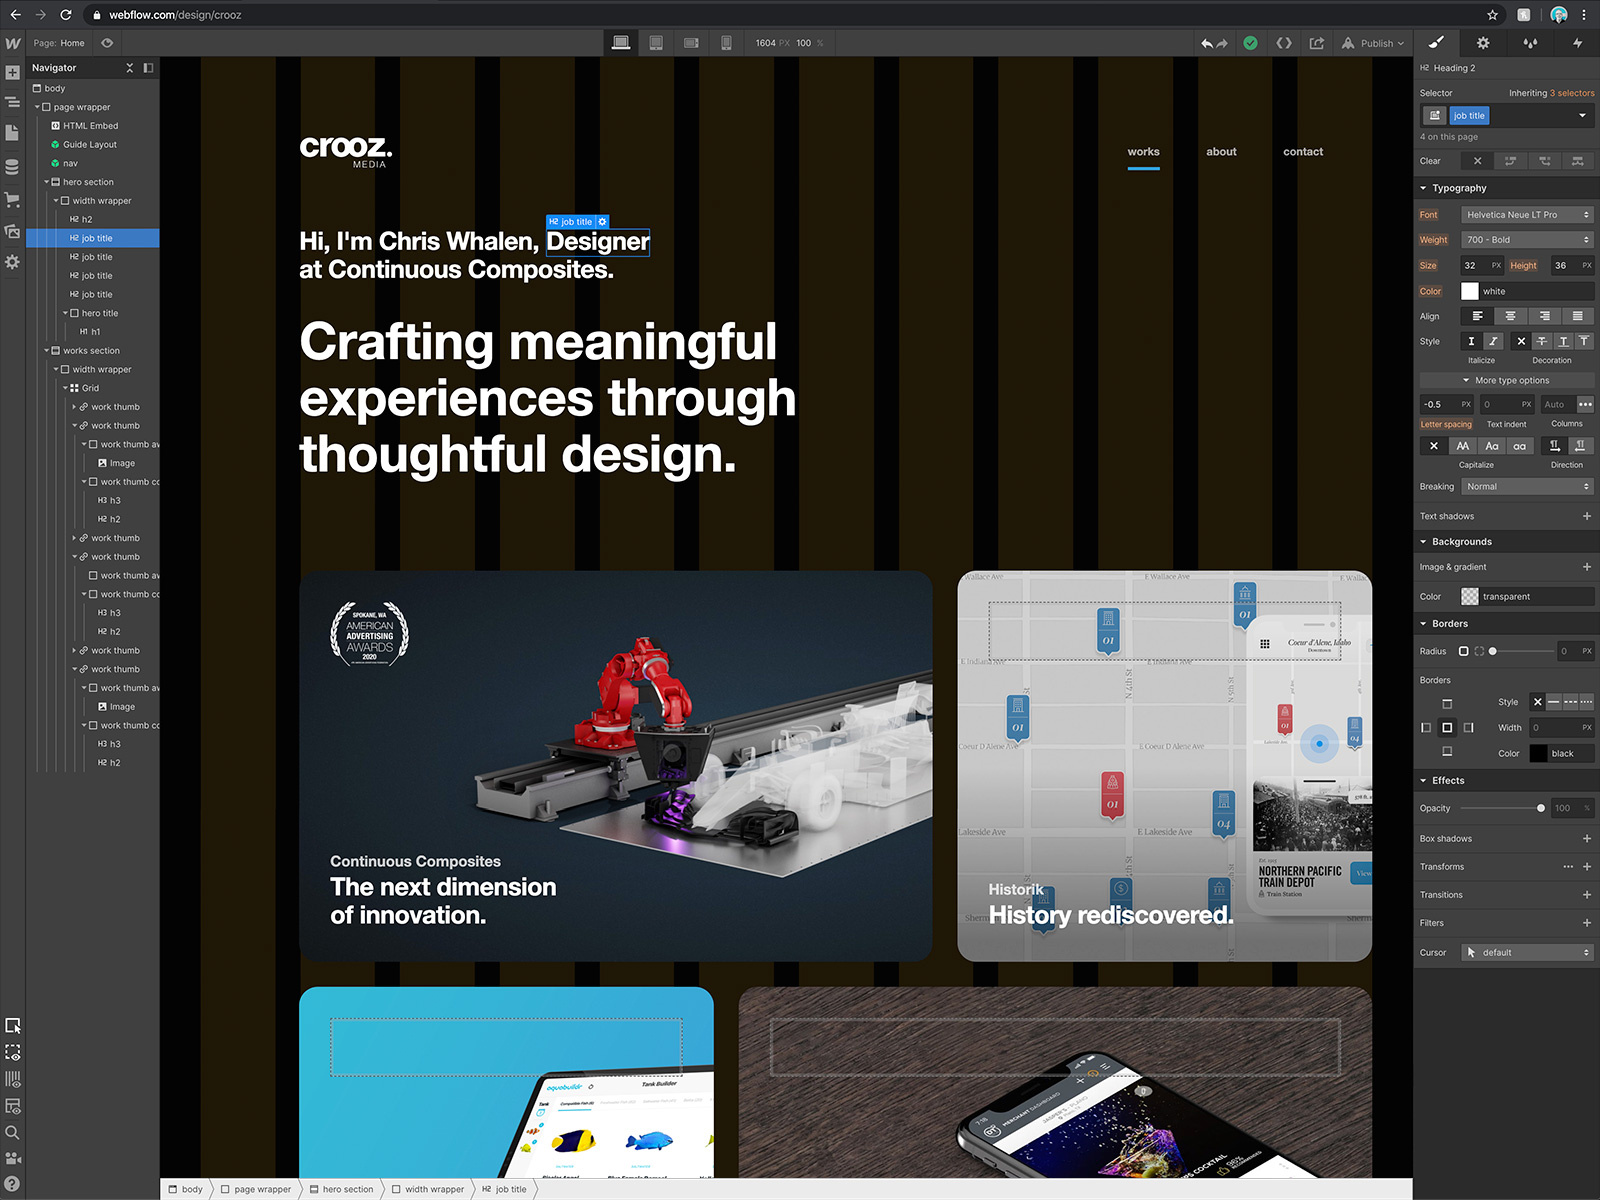Enable center text alignment
Screen dimensions: 1600x1200
click(x=1512, y=316)
